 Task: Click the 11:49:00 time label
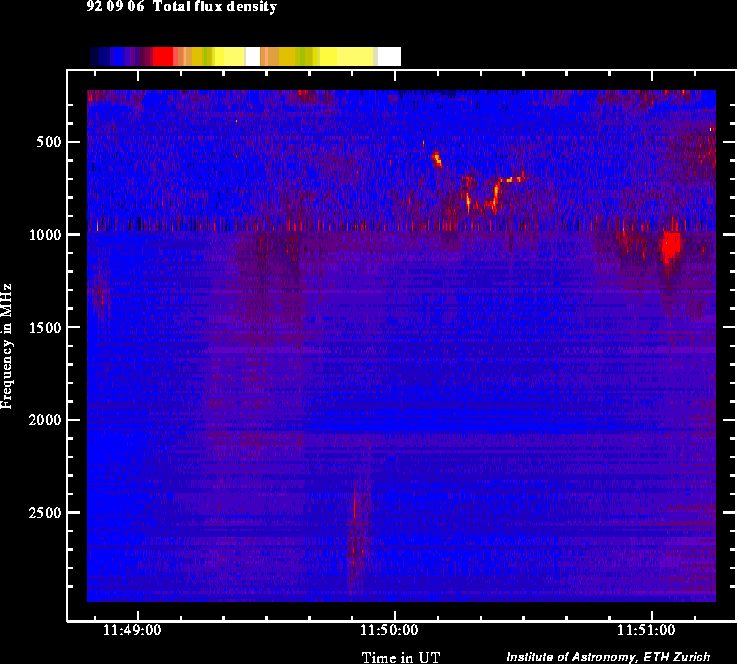132,630
